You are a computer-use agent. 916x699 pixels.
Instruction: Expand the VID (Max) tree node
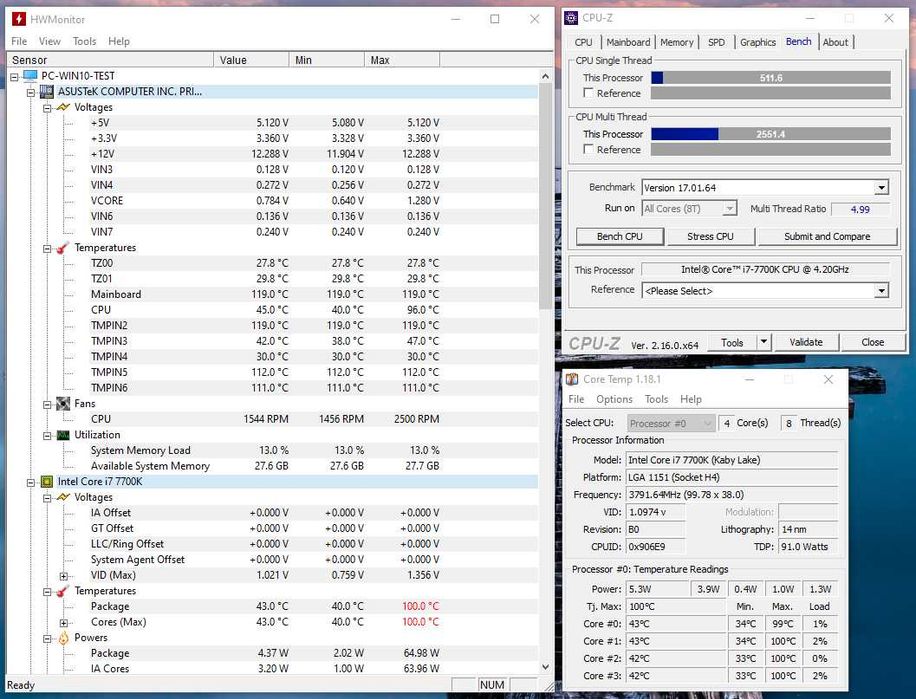click(64, 576)
